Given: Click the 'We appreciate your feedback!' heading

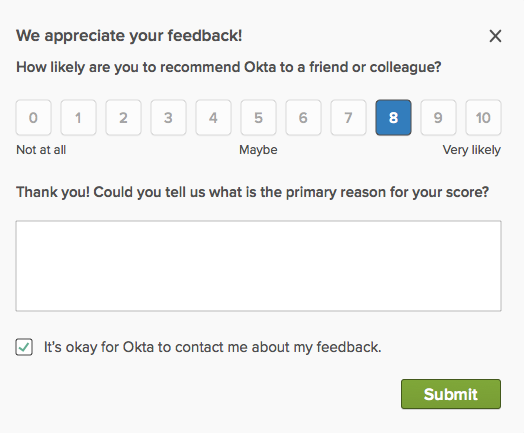Looking at the screenshot, I should 129,36.
